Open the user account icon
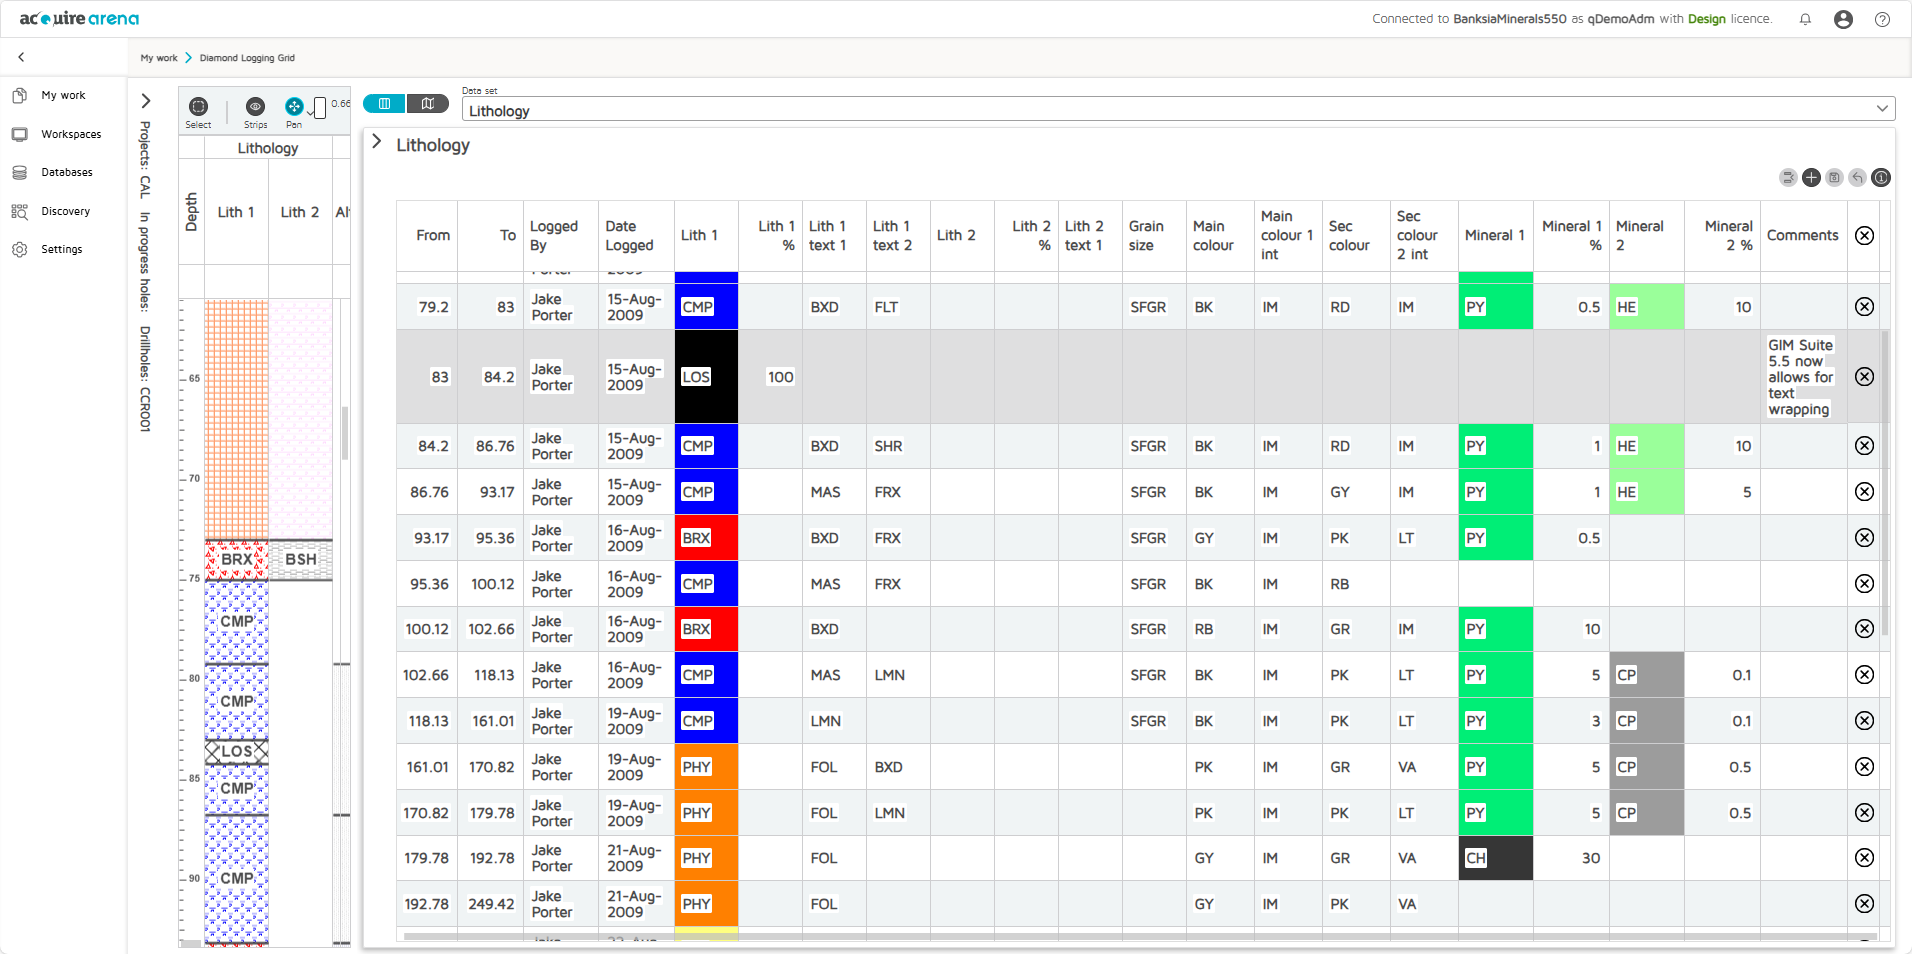The image size is (1912, 954). pos(1843,19)
